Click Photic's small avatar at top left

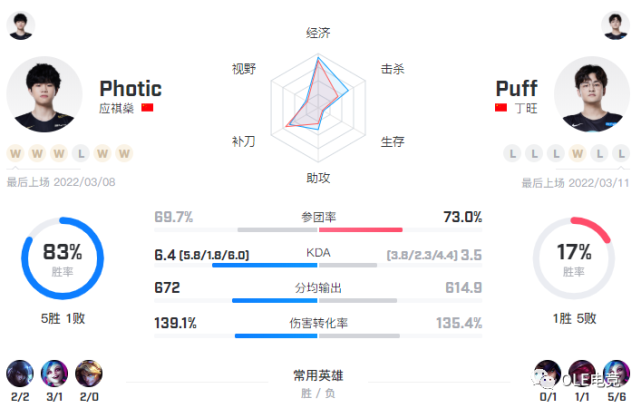pyautogui.click(x=21, y=25)
